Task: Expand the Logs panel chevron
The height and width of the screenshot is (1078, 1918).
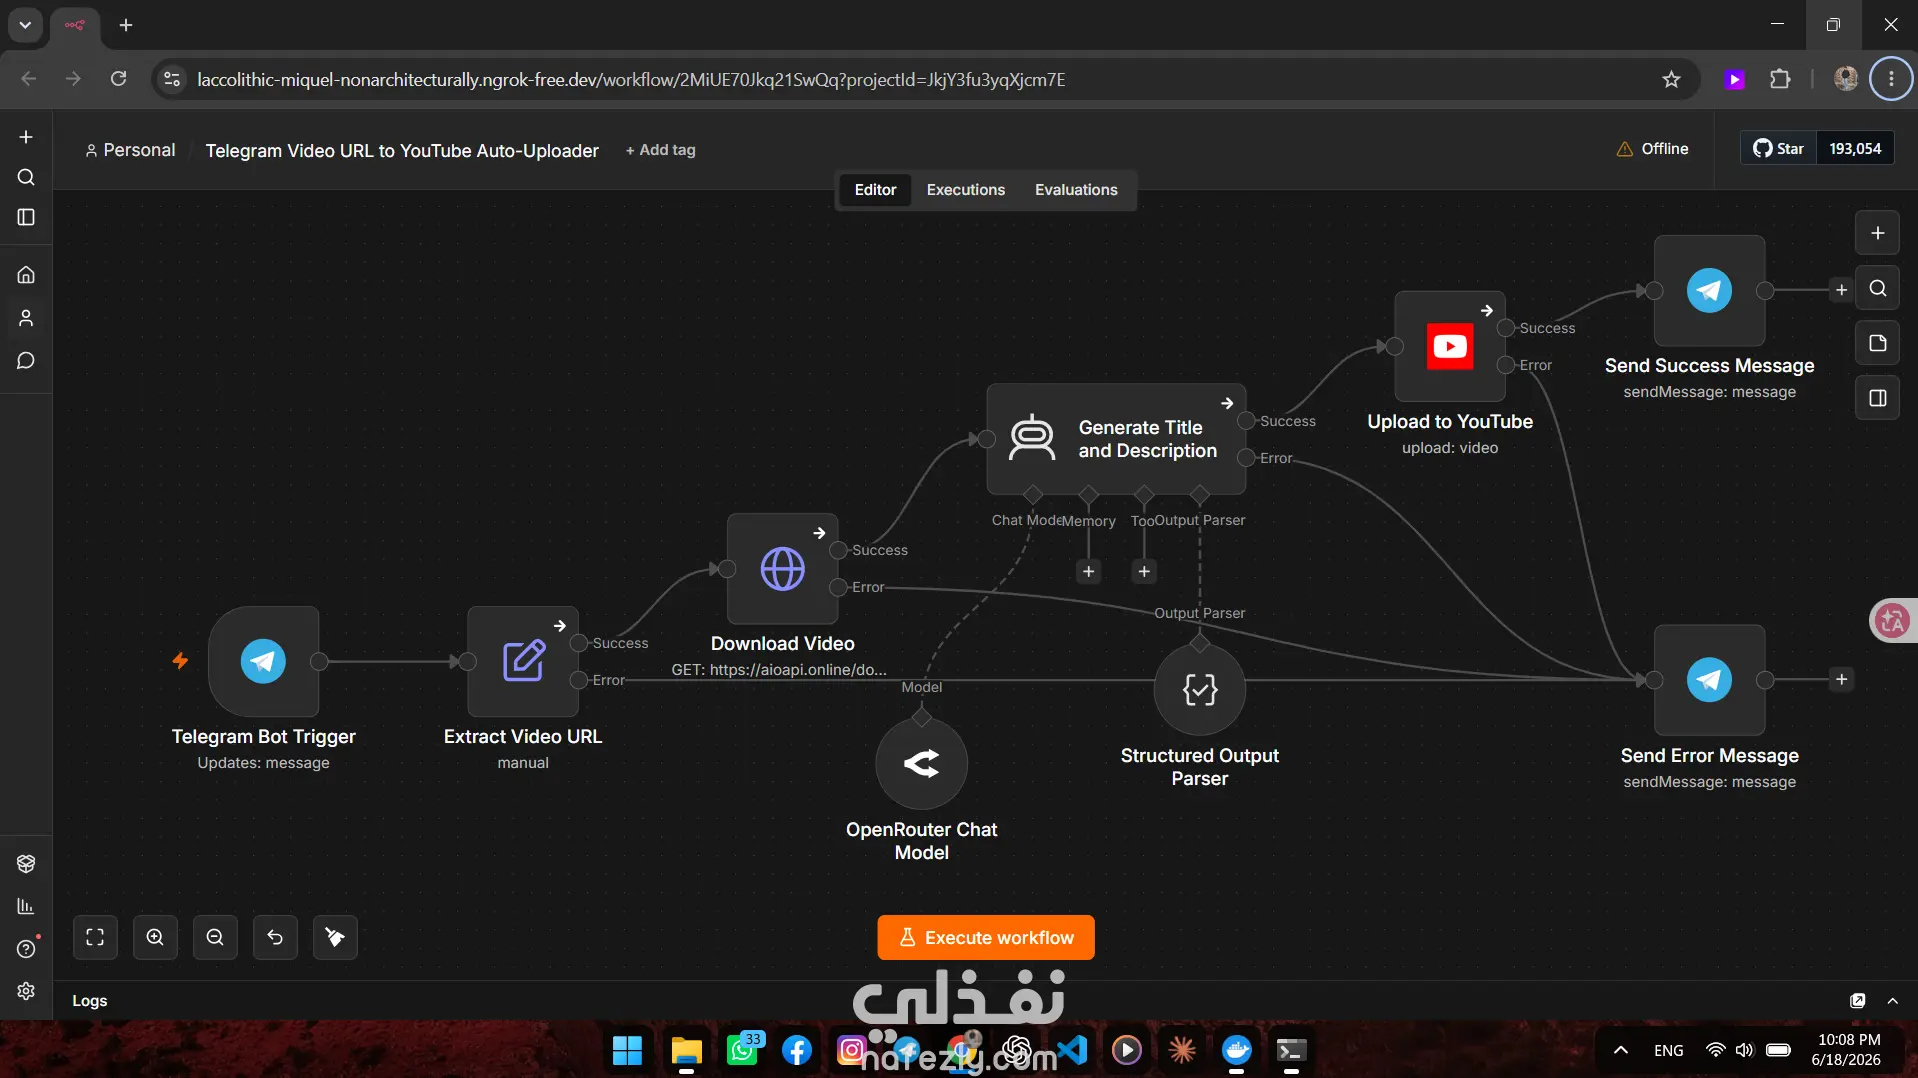Action: coord(1892,1001)
